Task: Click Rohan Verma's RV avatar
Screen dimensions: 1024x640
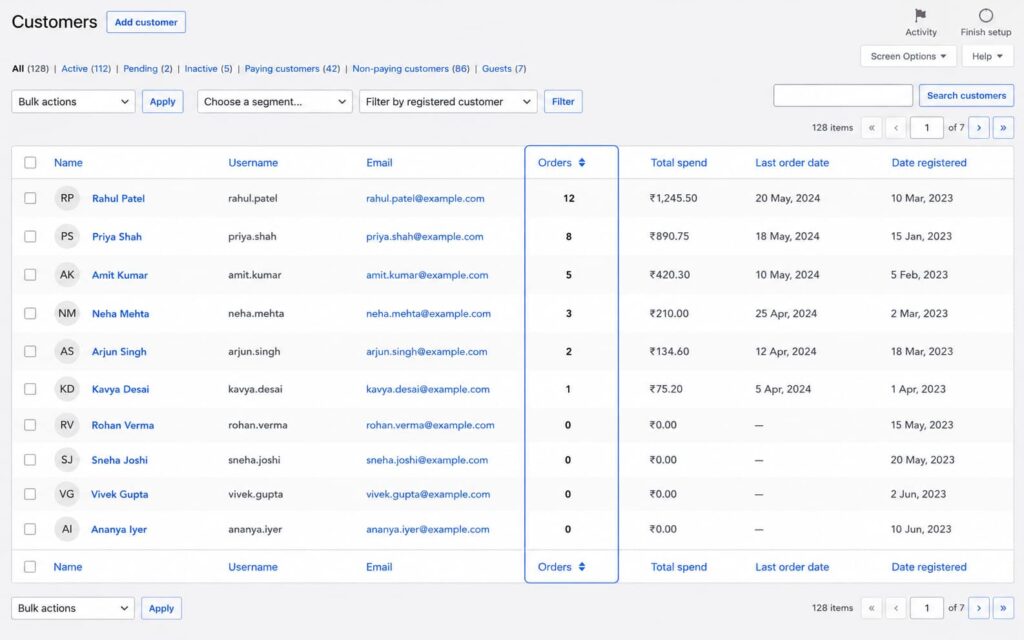Action: pyautogui.click(x=67, y=424)
